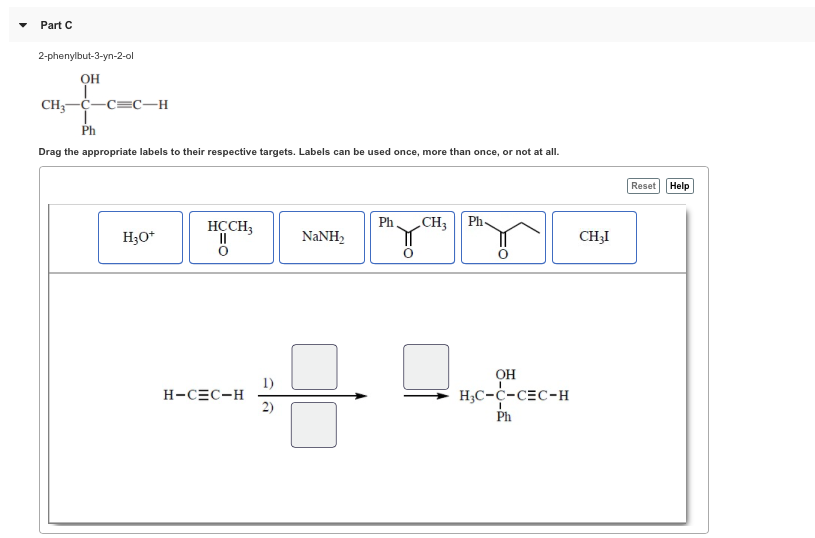Open the Help button
815x538 pixels.
[679, 186]
